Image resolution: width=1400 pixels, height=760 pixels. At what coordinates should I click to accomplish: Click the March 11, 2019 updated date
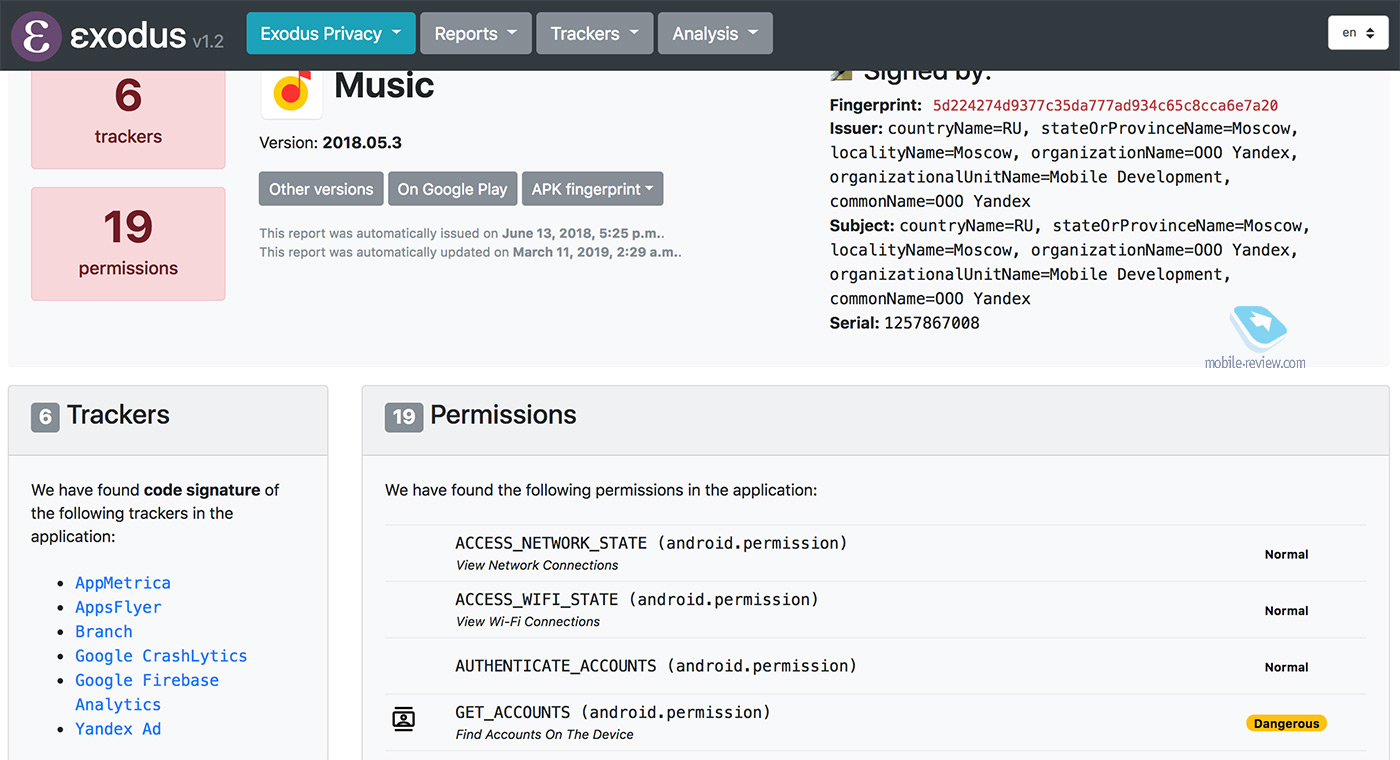pos(597,252)
